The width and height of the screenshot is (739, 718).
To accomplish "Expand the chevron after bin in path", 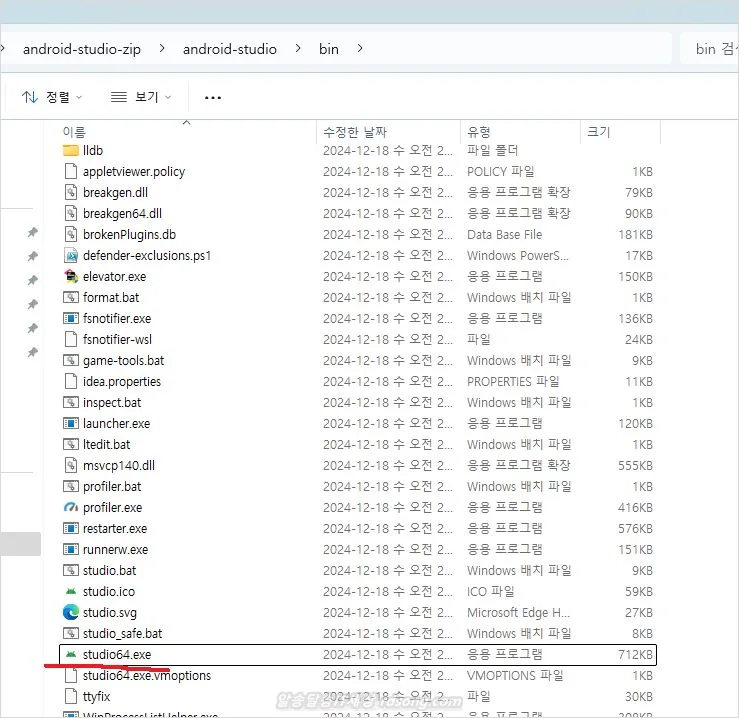I will pos(360,48).
